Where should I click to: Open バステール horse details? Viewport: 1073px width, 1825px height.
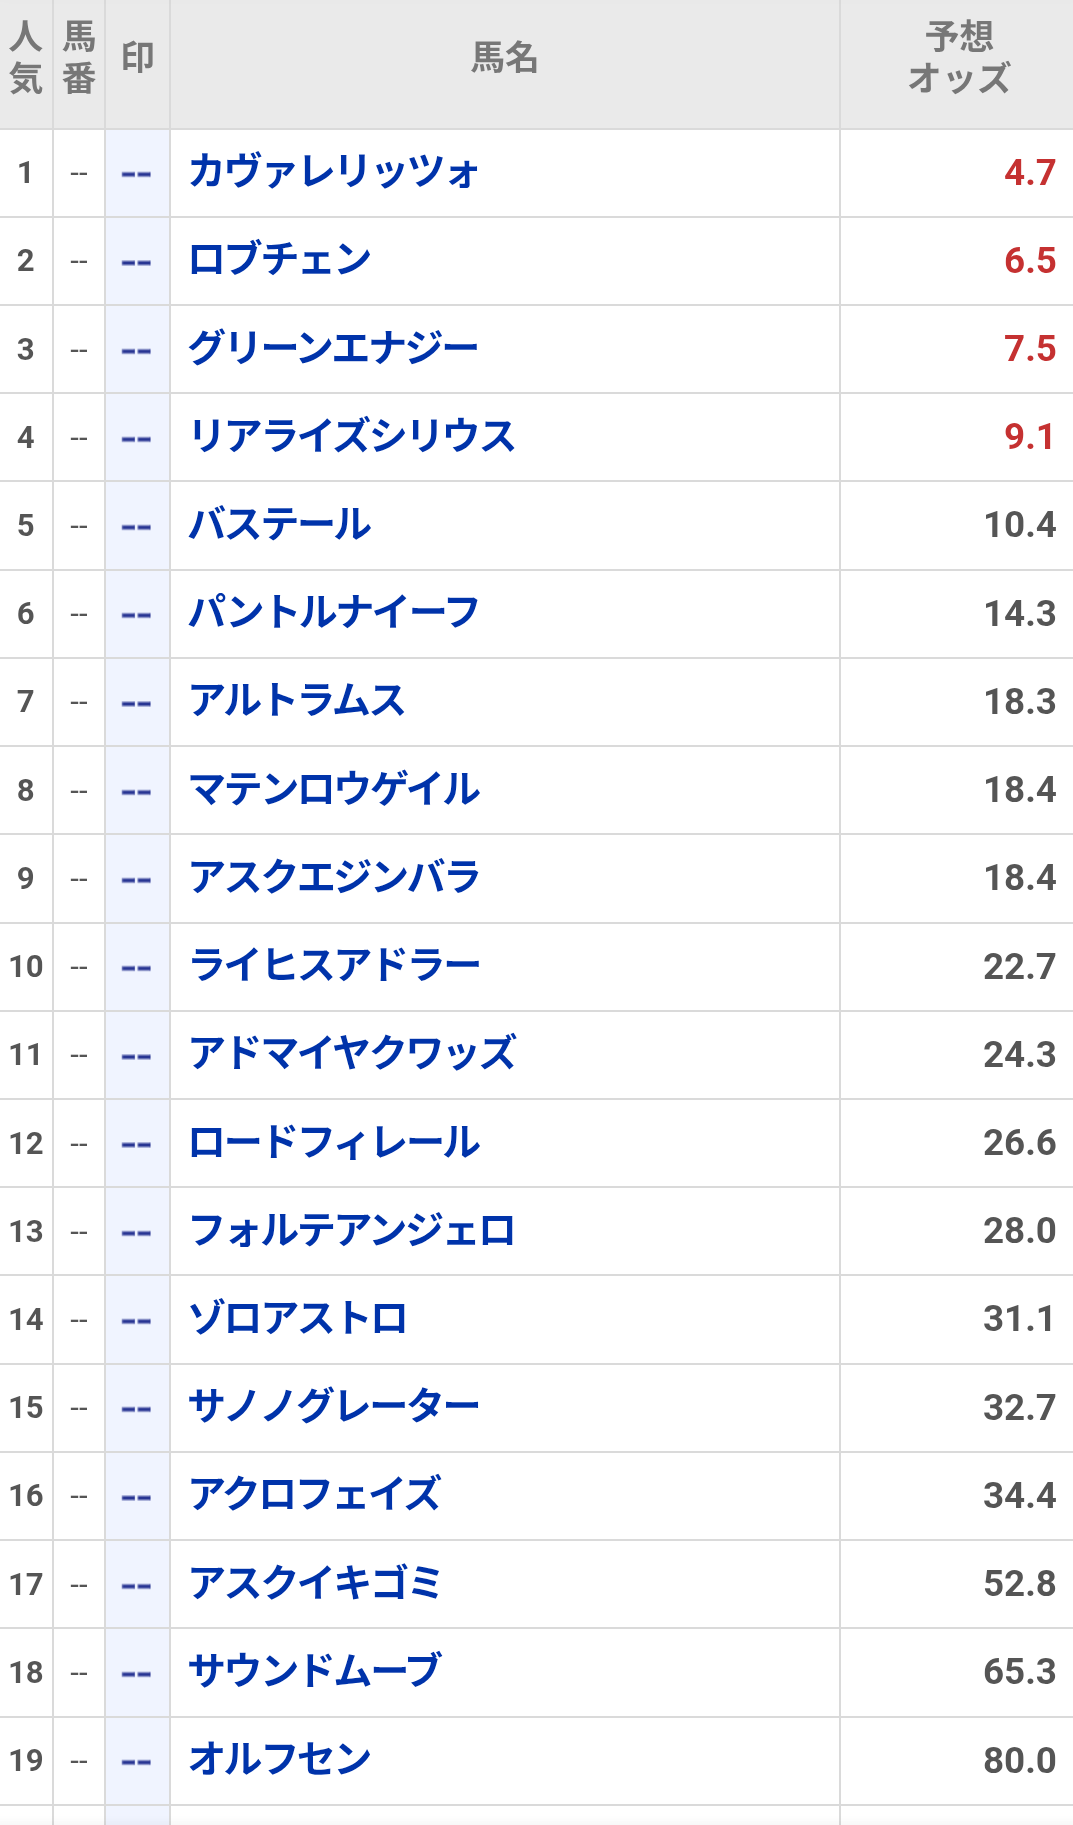click(x=280, y=525)
